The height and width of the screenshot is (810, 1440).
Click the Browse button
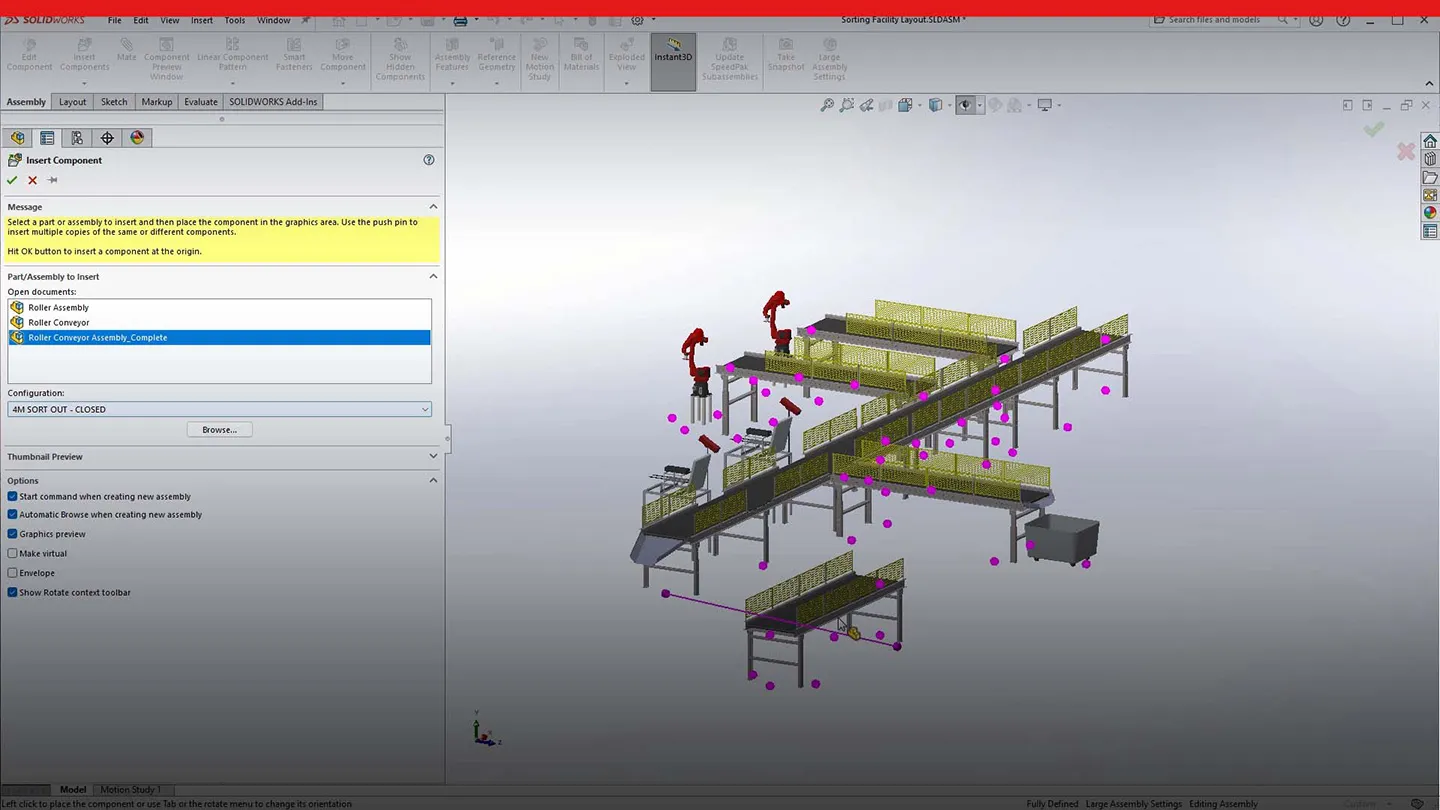tap(219, 429)
